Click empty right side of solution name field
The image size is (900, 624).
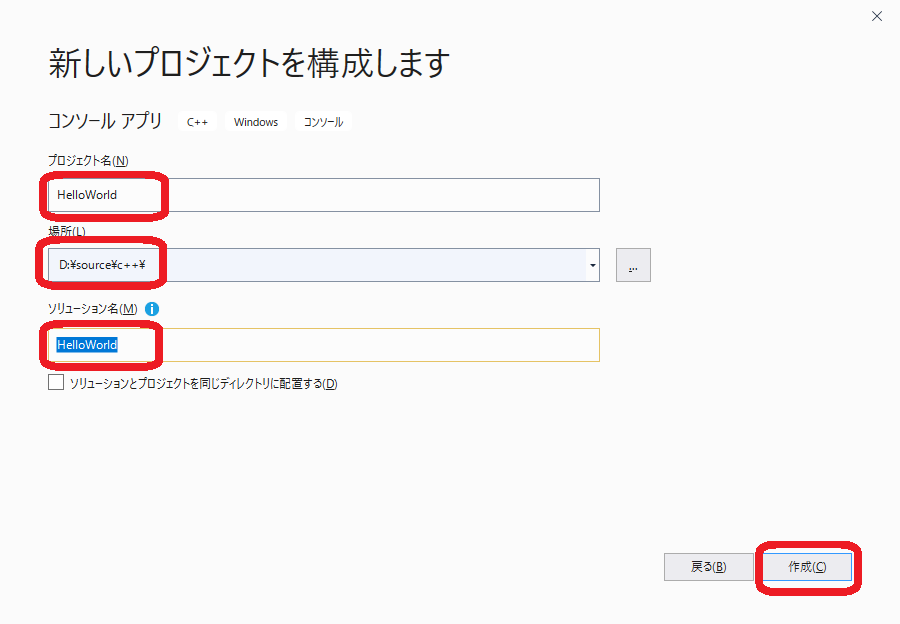[400, 345]
